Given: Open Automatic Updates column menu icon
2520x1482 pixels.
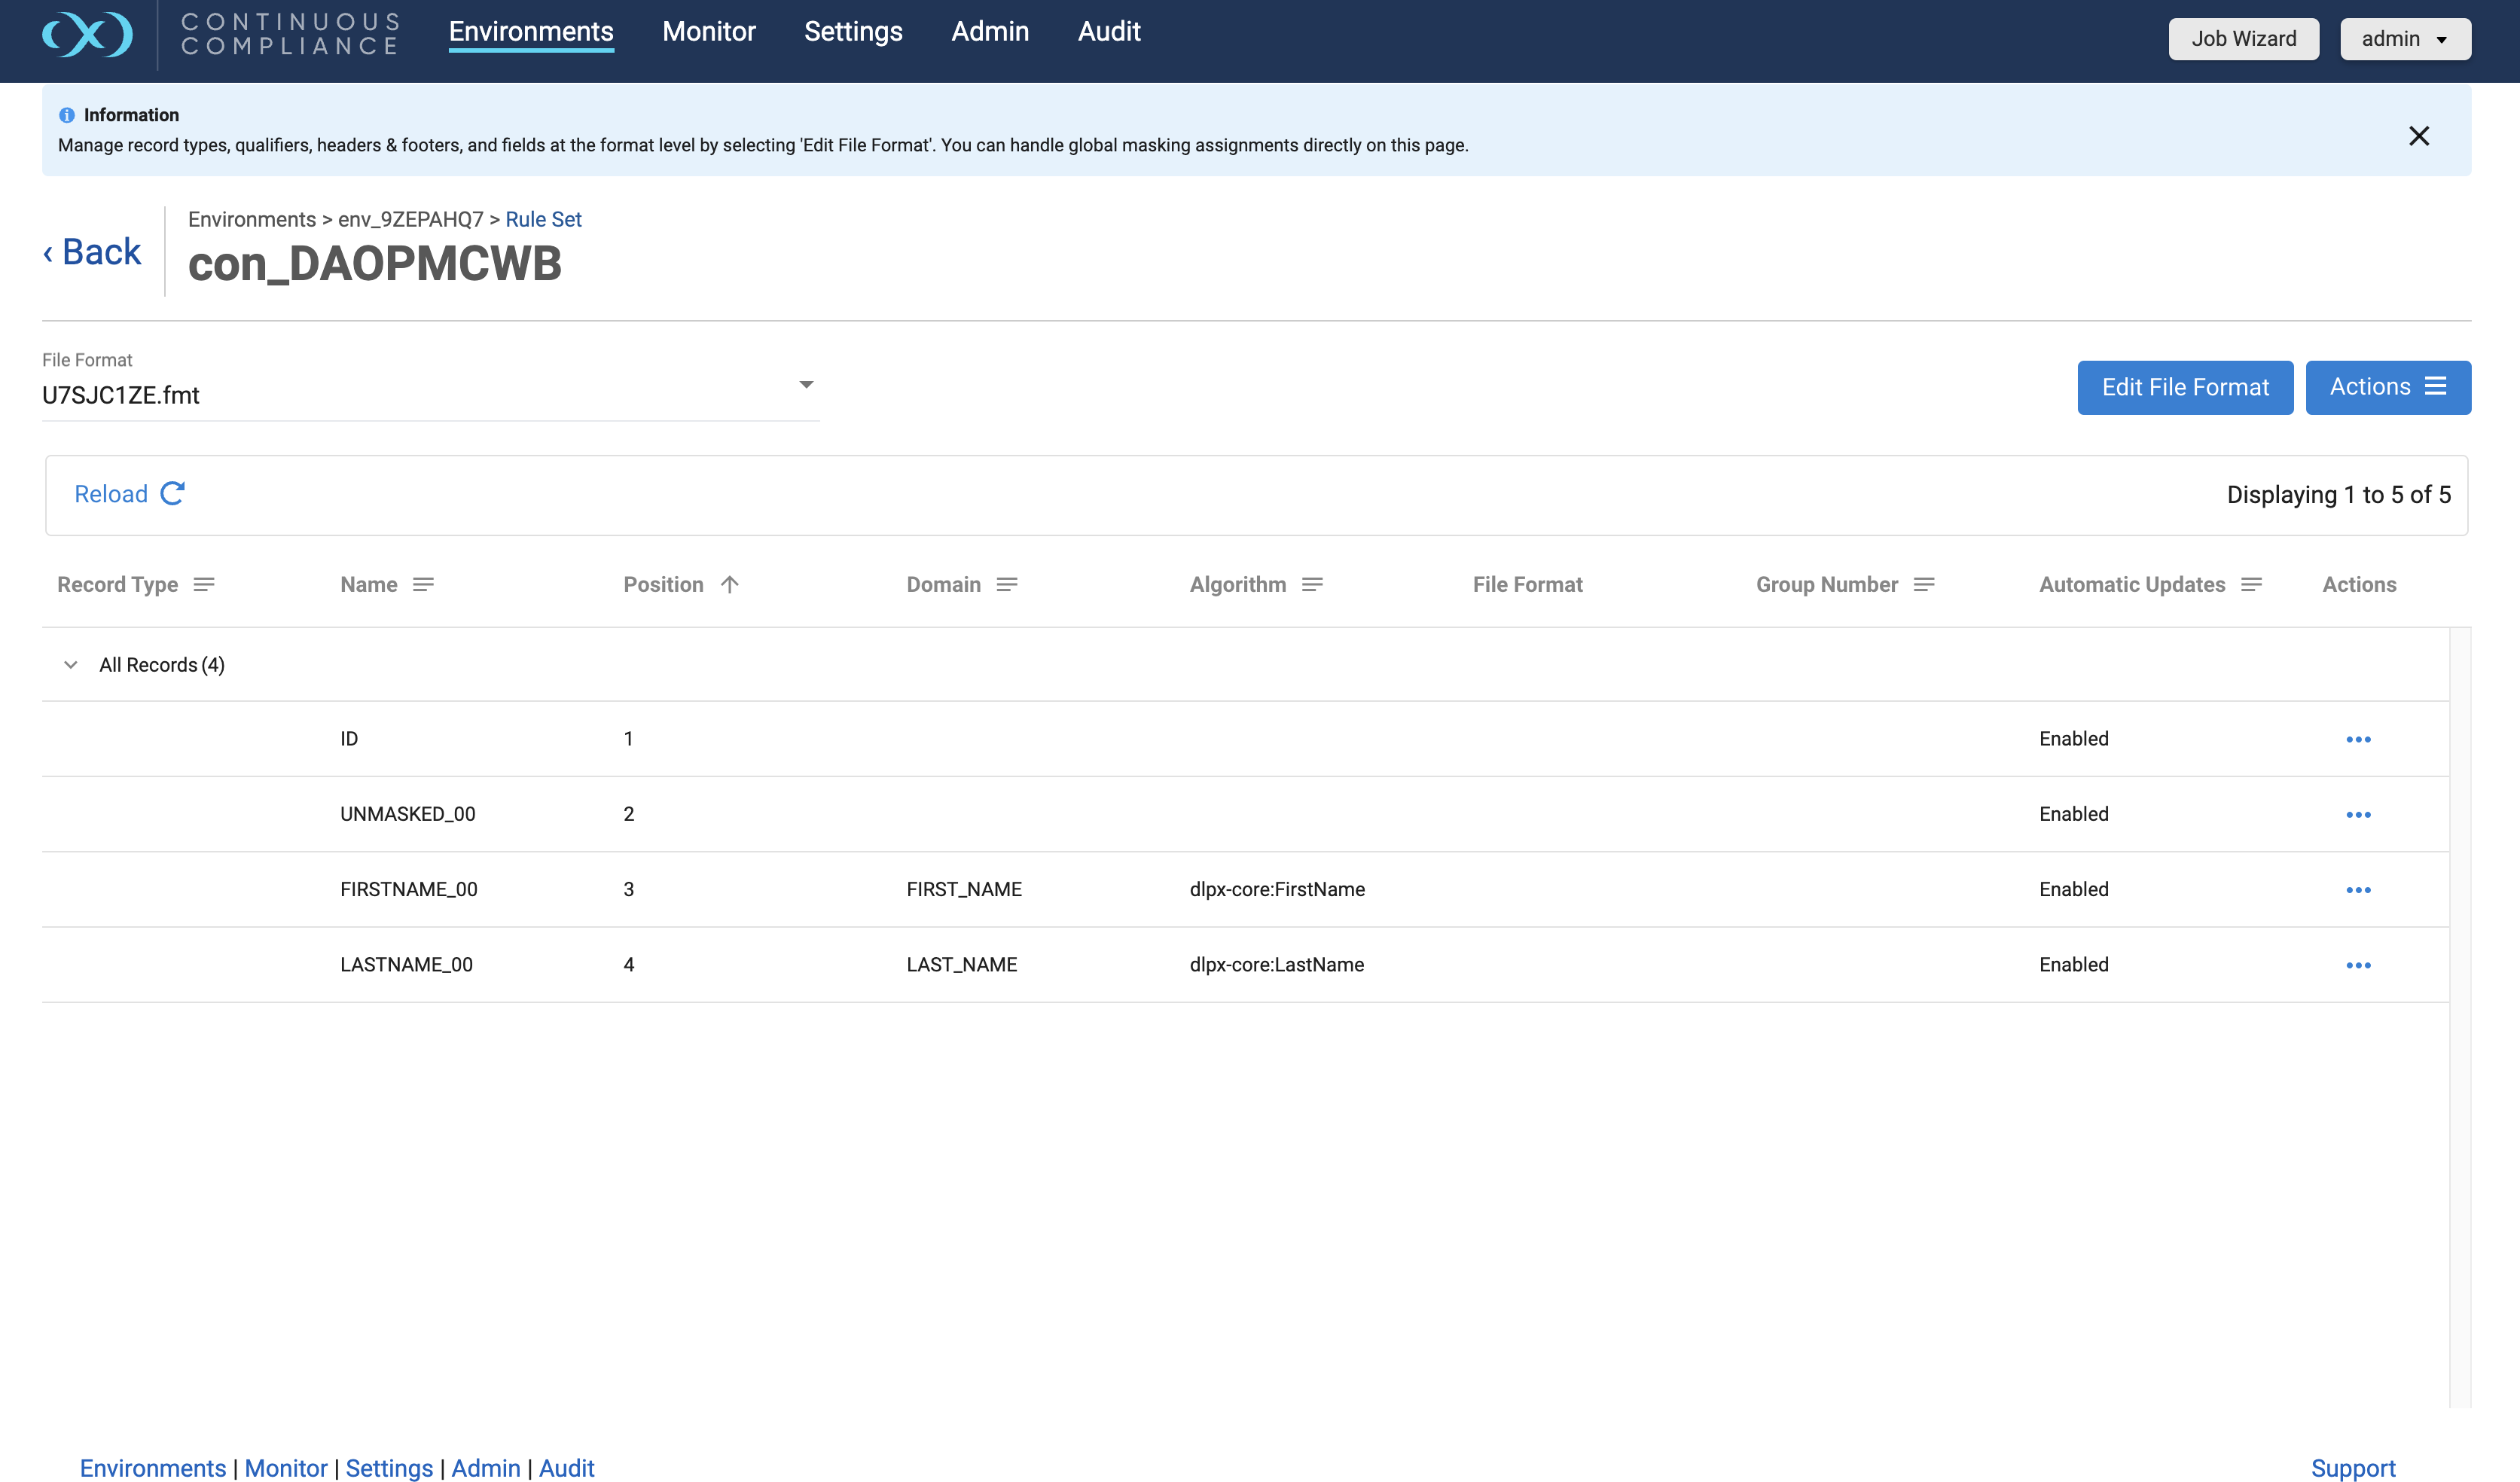Looking at the screenshot, I should pyautogui.click(x=2251, y=585).
